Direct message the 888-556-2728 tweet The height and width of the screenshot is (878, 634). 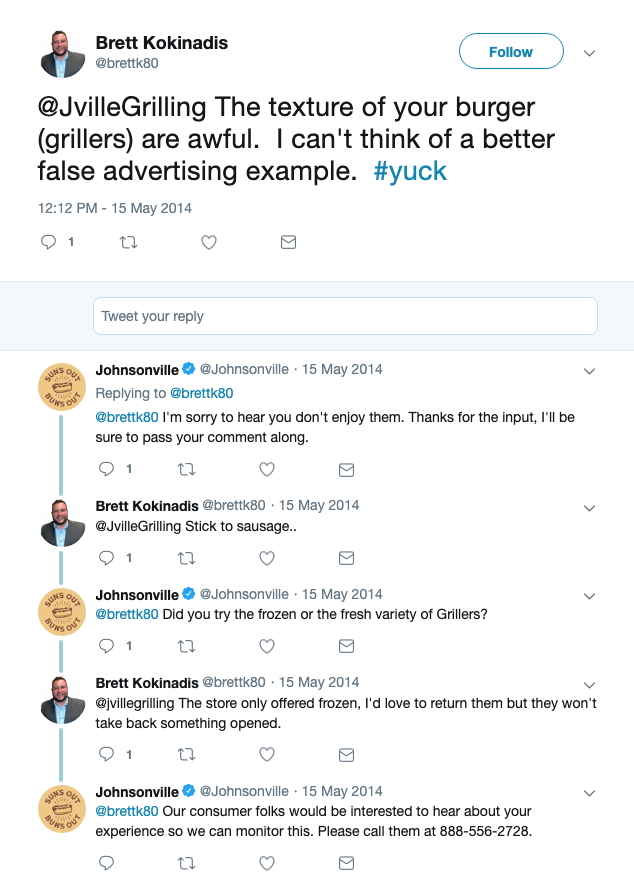coord(347,862)
